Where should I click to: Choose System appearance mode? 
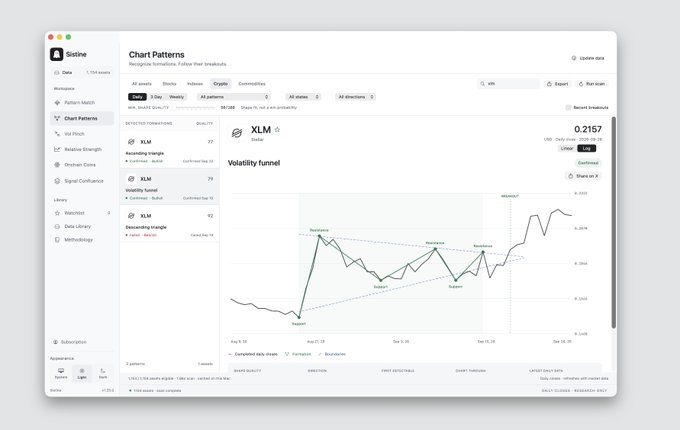pos(61,373)
